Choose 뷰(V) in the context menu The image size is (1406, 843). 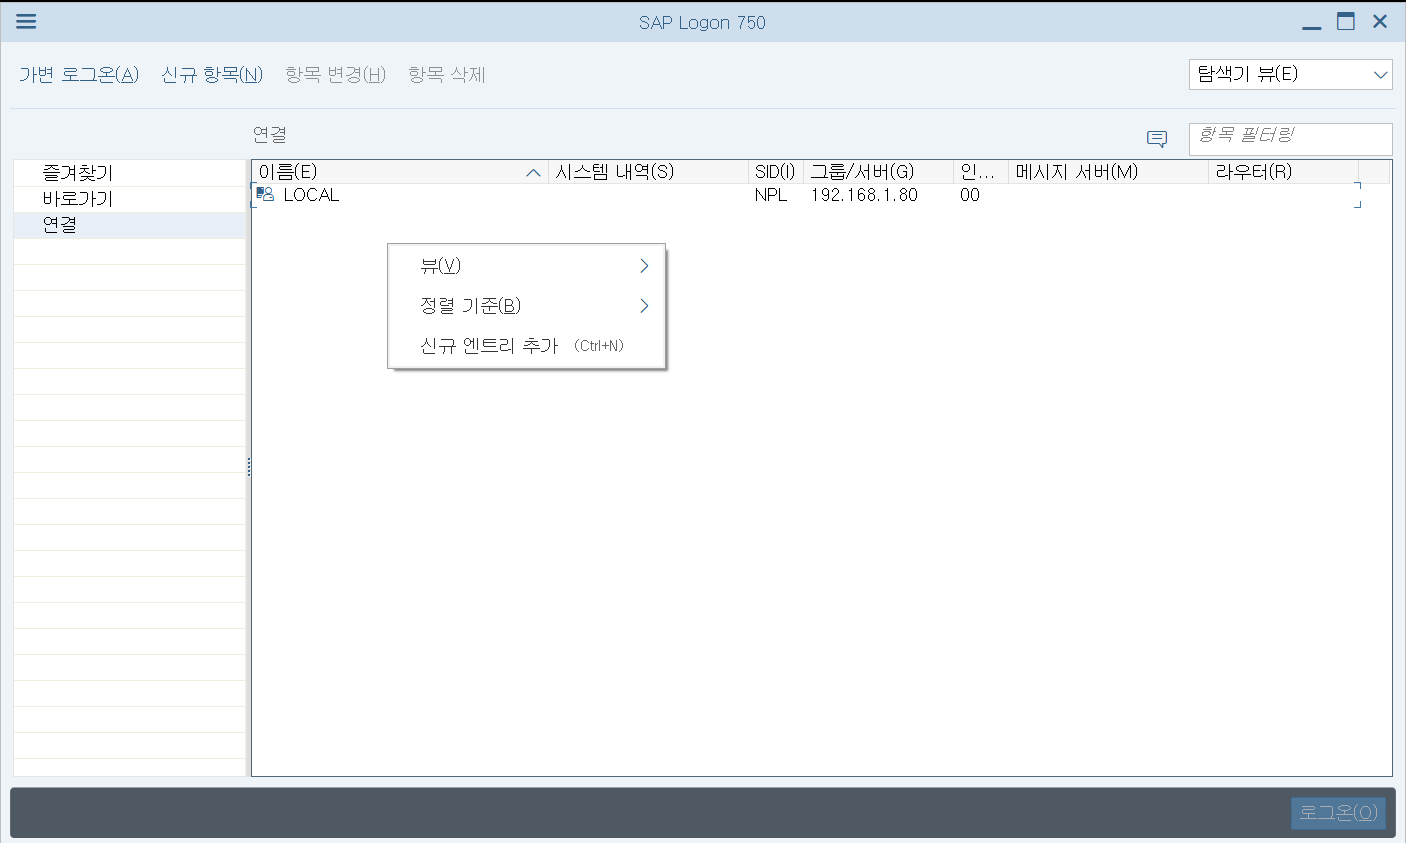(x=441, y=266)
